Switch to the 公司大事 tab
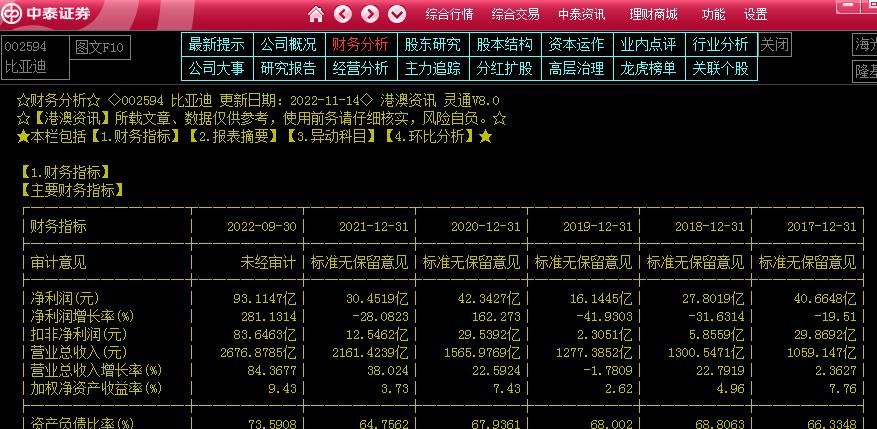The width and height of the screenshot is (877, 429). point(217,68)
